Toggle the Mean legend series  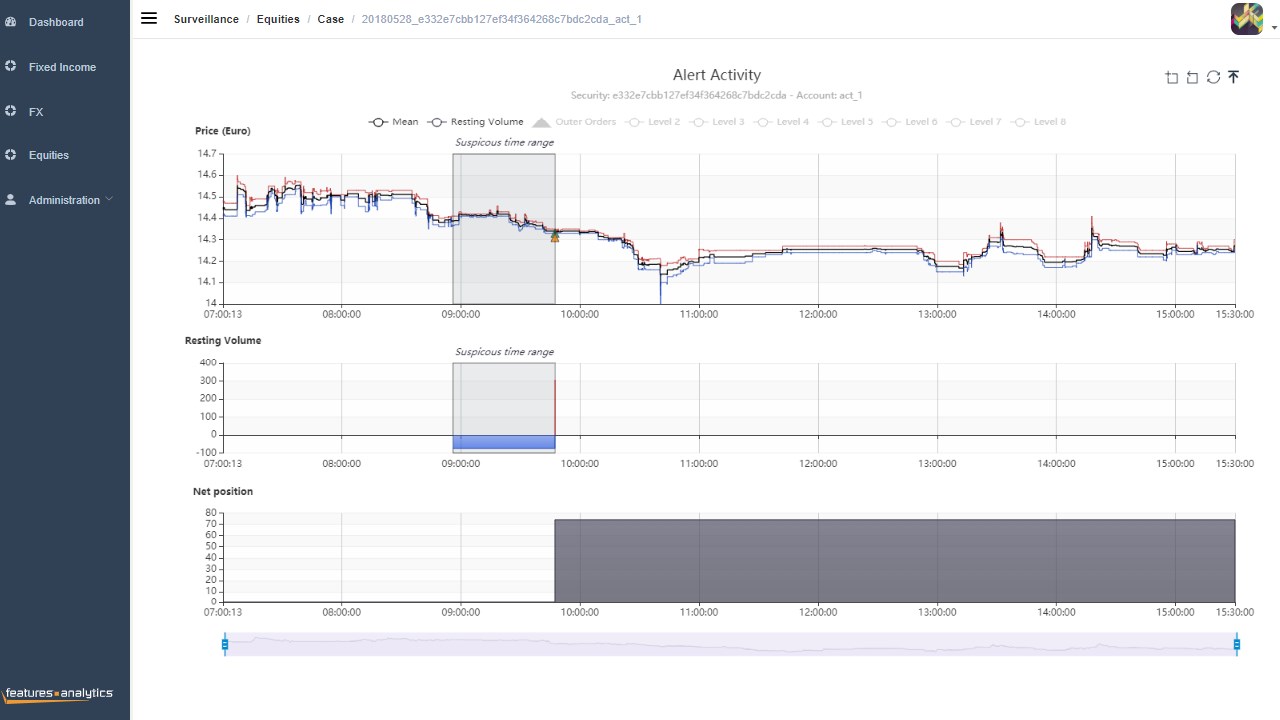pyautogui.click(x=394, y=122)
